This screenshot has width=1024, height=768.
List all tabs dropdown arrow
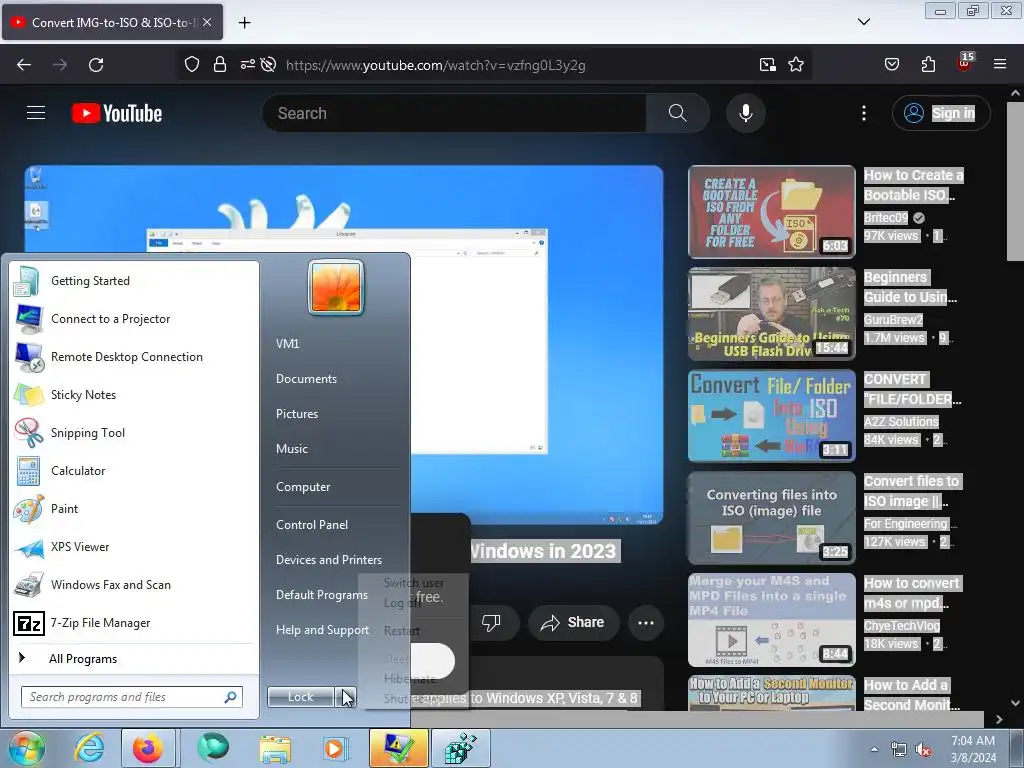click(864, 22)
